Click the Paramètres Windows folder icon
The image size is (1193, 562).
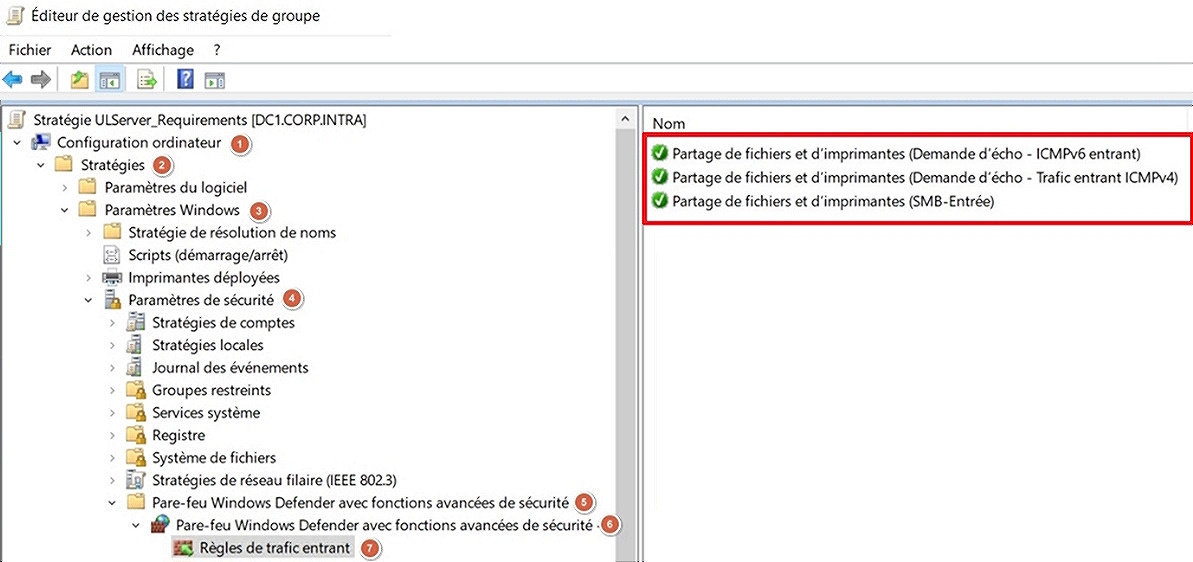point(89,209)
